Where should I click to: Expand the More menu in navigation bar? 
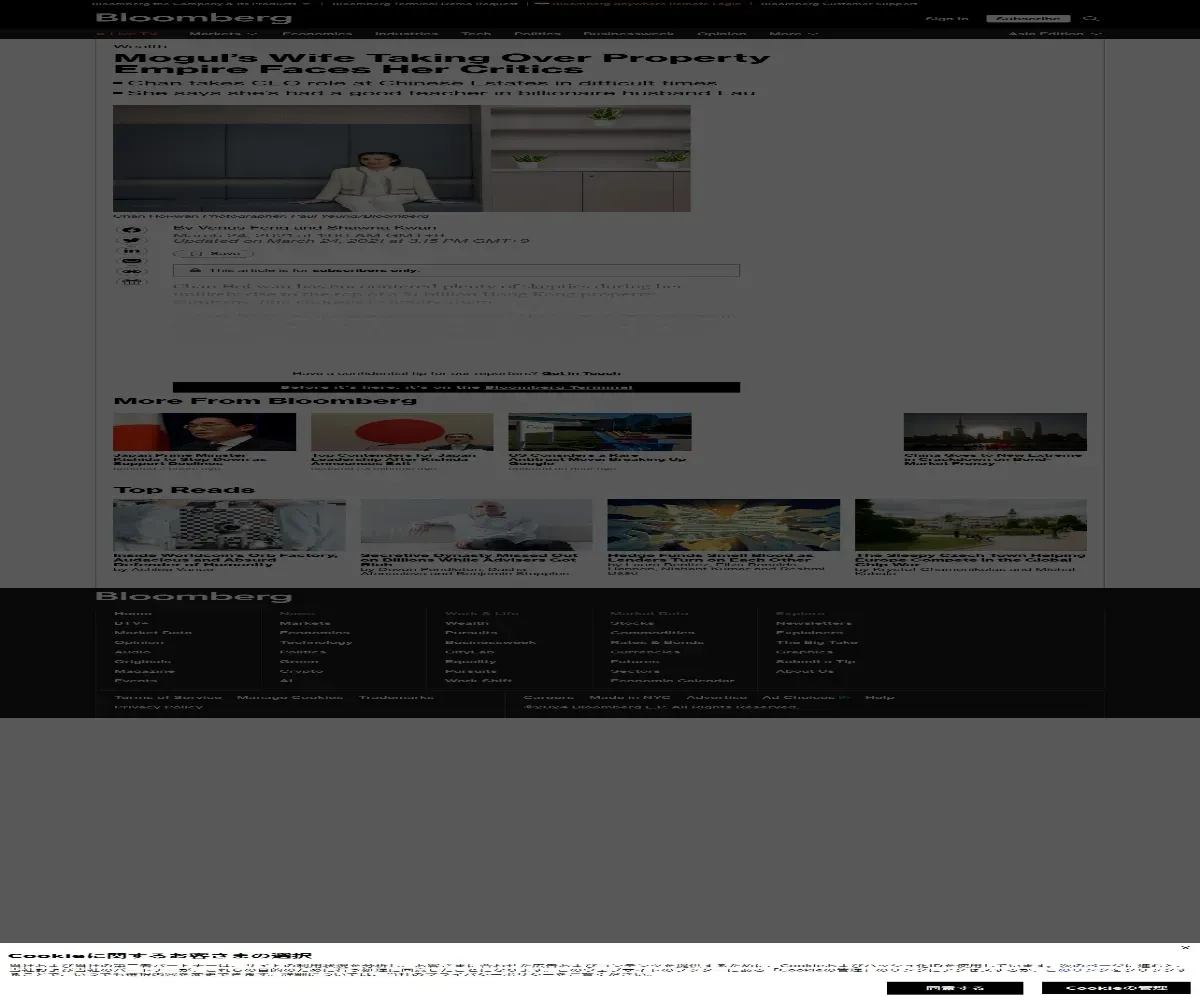coord(793,34)
